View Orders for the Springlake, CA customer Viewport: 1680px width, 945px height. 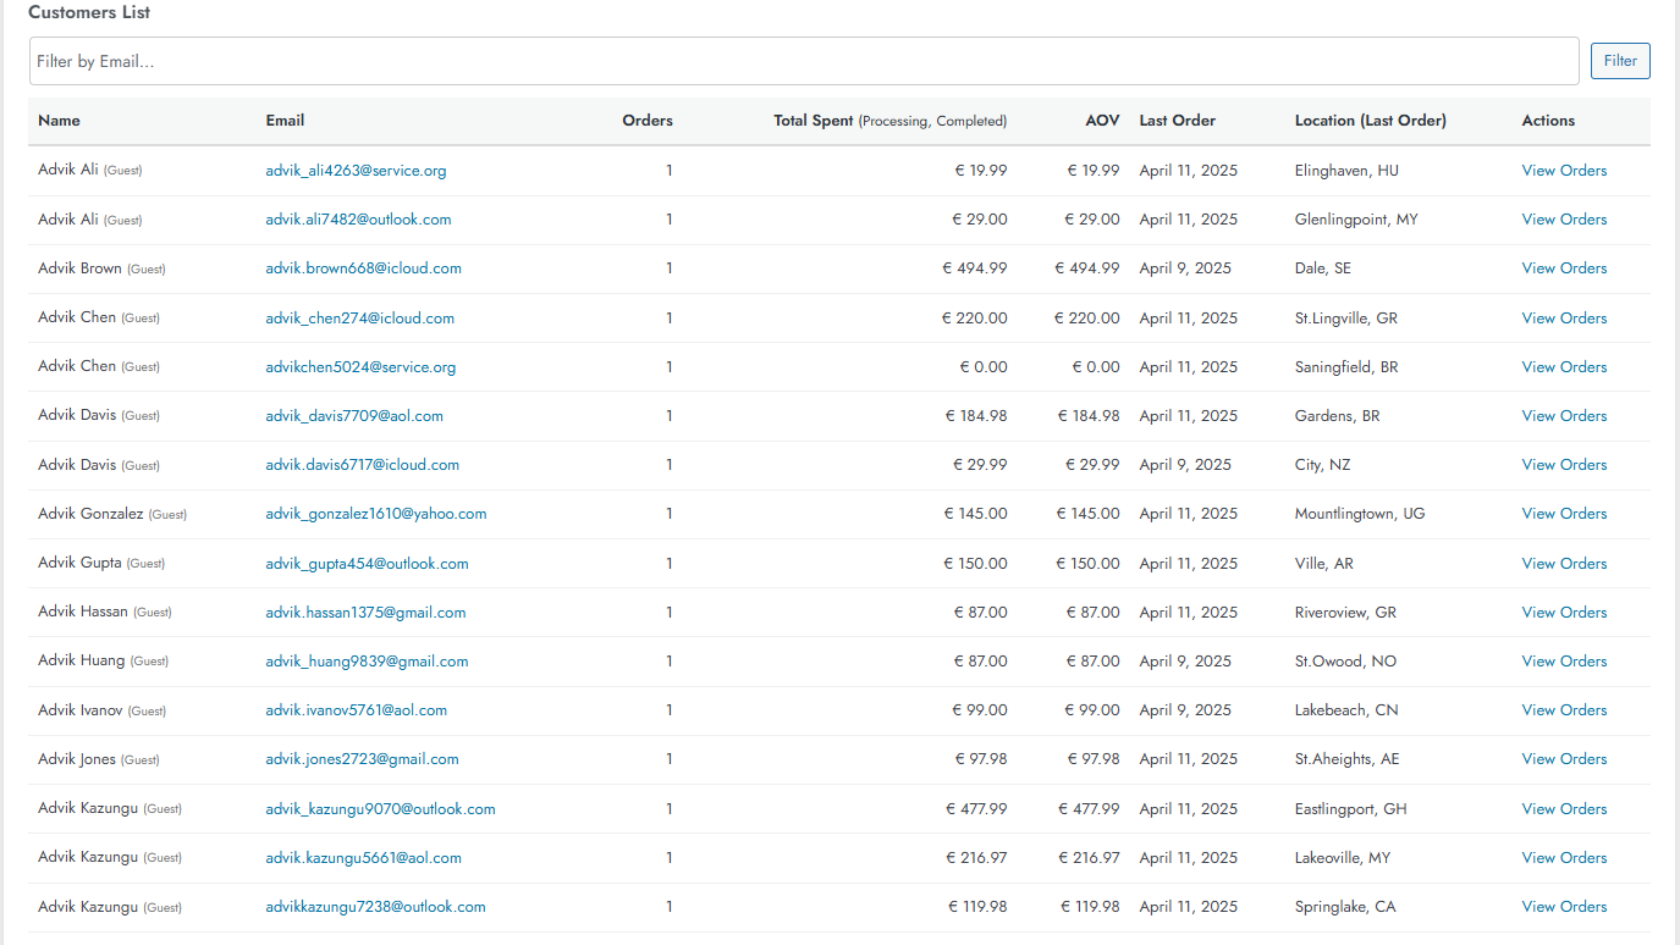tap(1564, 907)
